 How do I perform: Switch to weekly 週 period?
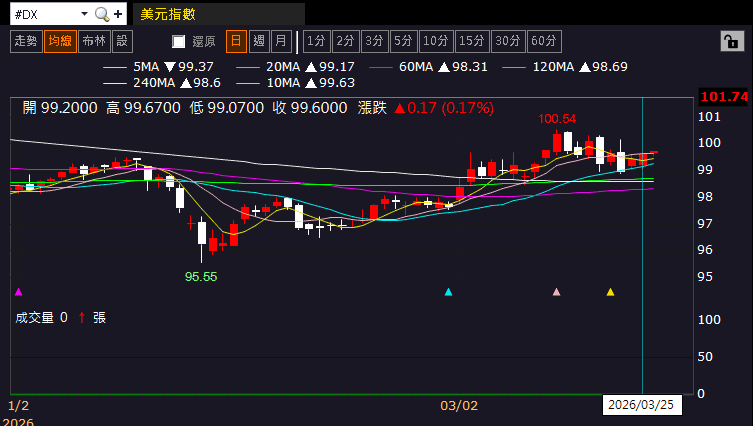click(x=259, y=41)
